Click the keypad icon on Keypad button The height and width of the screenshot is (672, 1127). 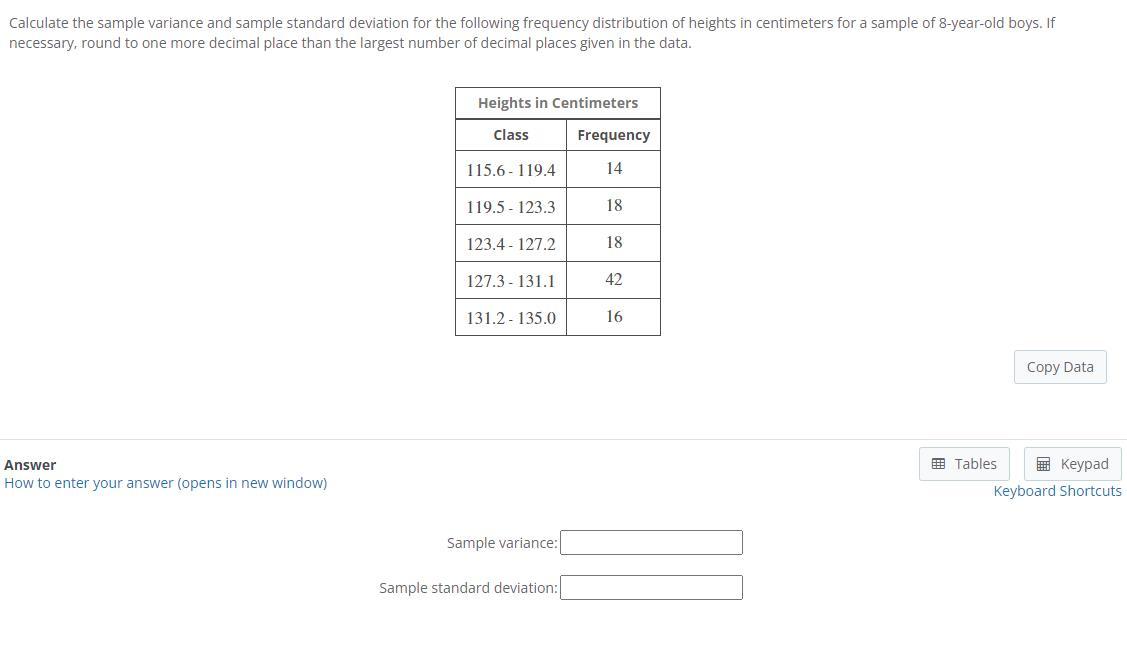(1041, 463)
